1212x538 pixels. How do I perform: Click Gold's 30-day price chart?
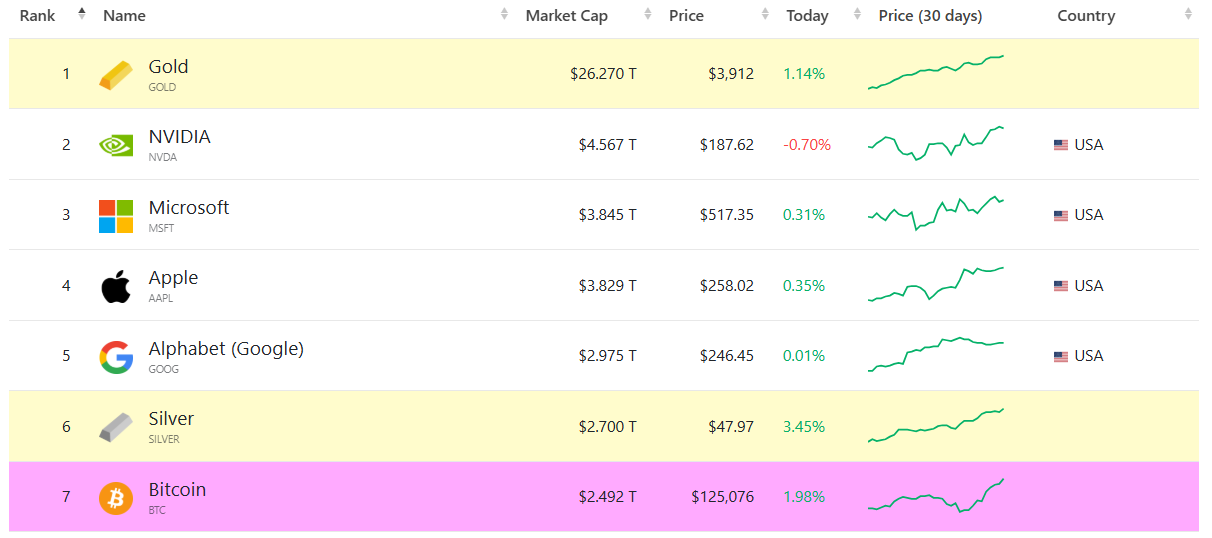936,73
